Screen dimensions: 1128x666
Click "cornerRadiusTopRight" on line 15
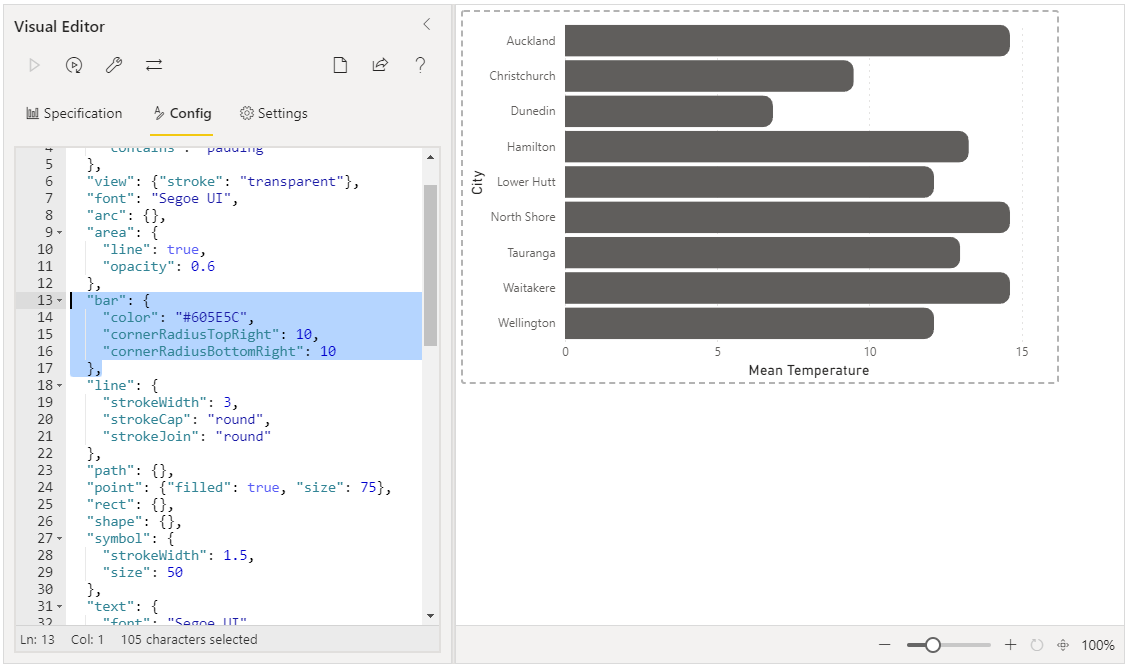[x=191, y=334]
